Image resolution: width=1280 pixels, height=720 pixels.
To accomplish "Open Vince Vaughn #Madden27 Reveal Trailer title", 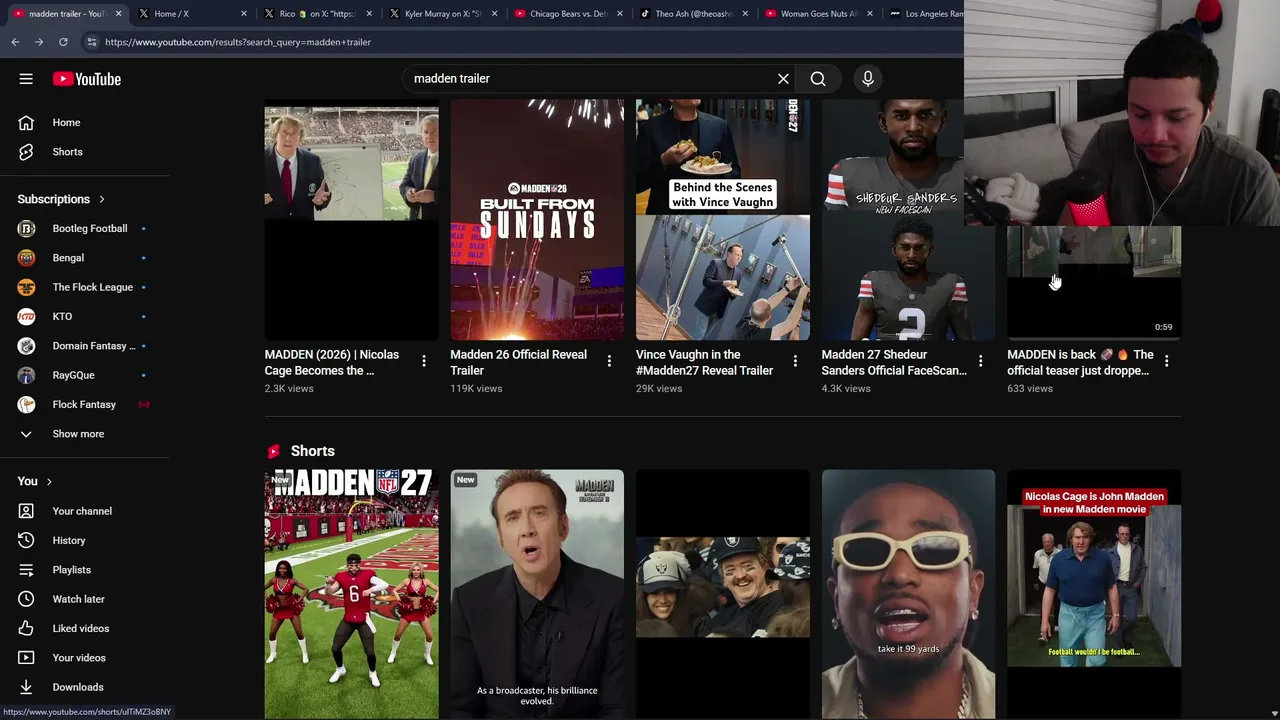I will [704, 362].
